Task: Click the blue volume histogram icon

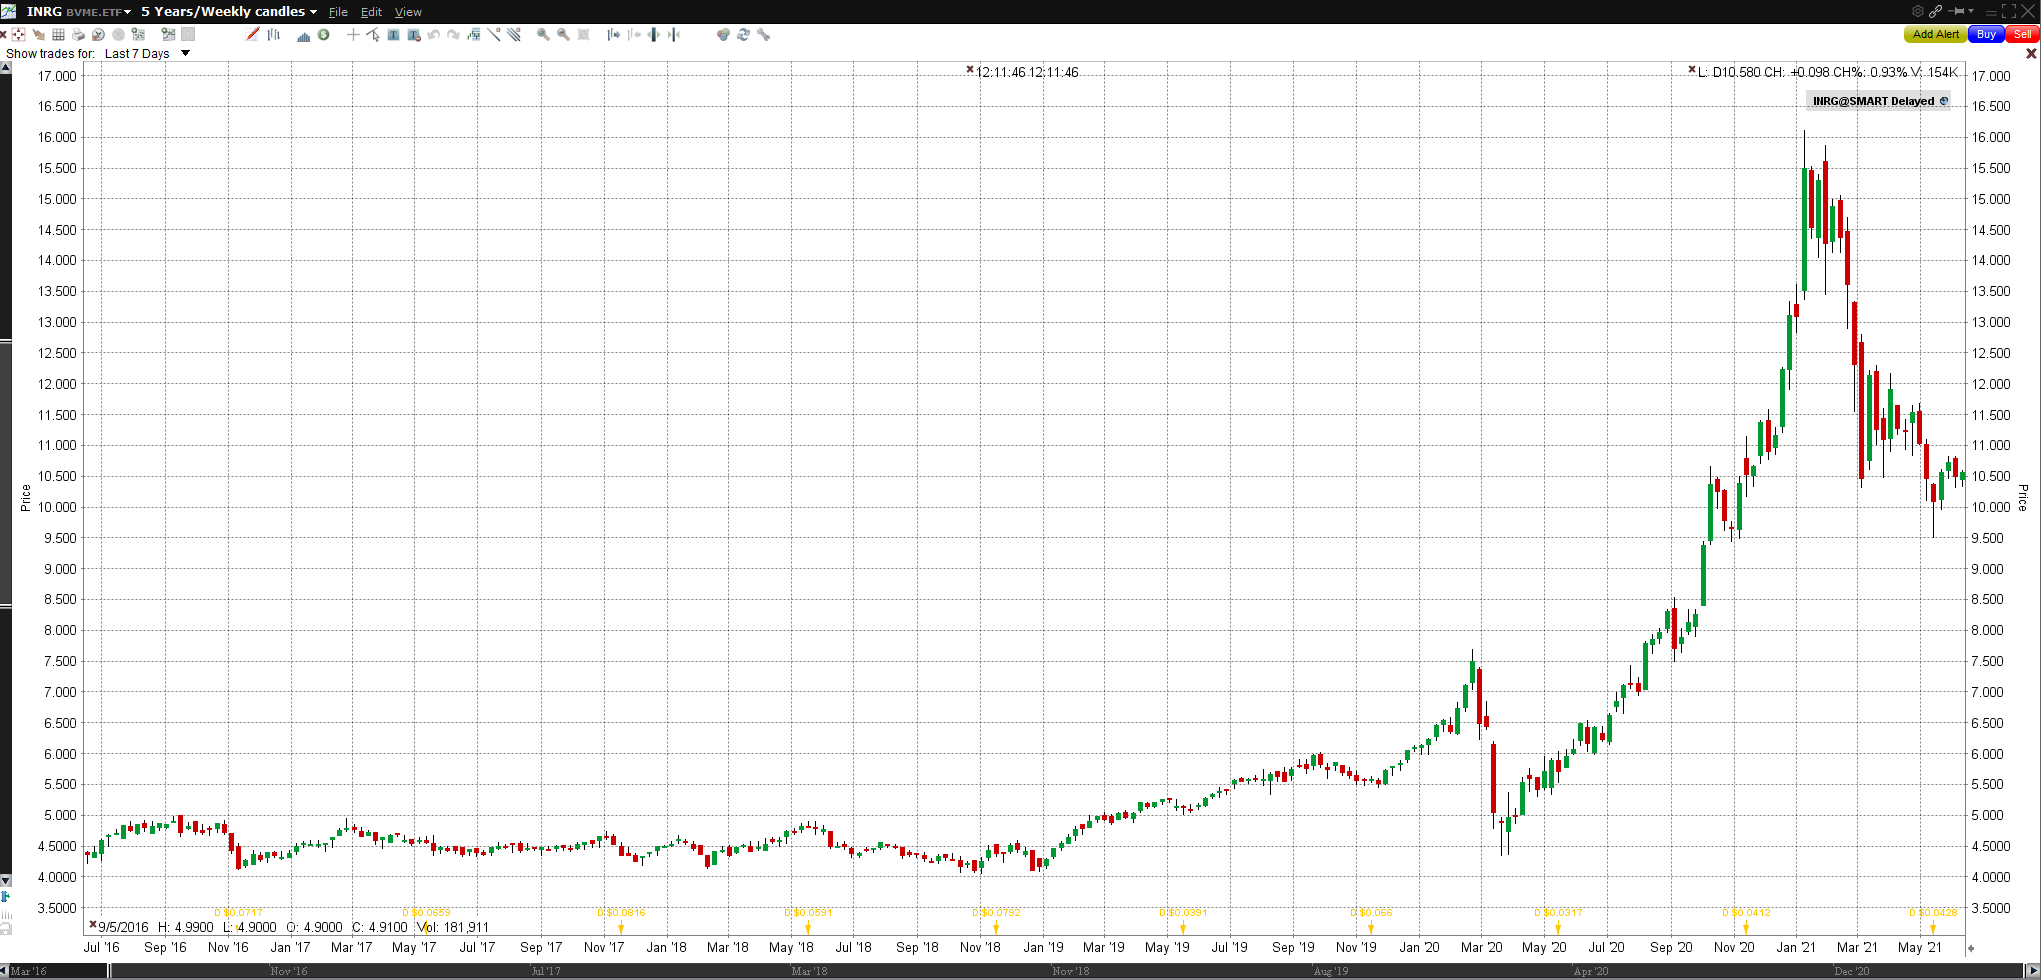Action: 303,35
